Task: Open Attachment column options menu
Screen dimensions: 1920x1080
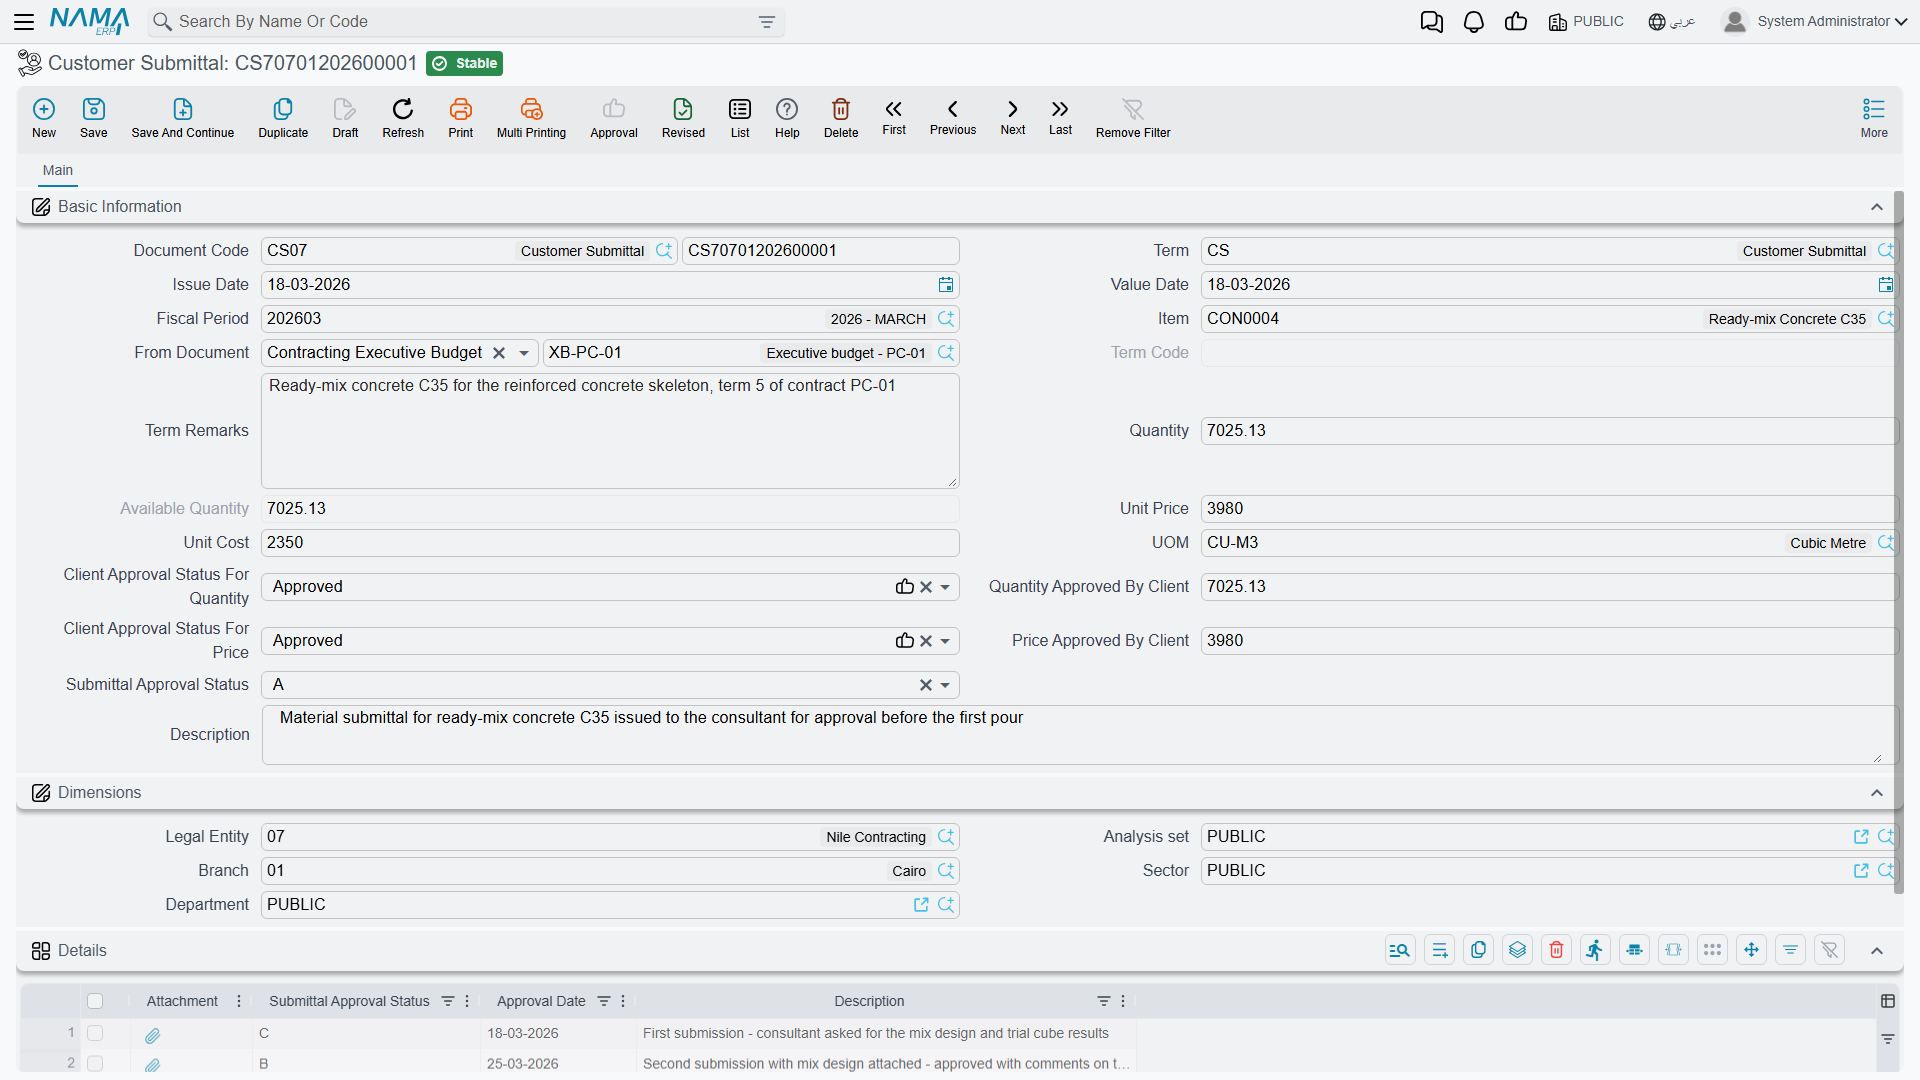Action: 238,1001
